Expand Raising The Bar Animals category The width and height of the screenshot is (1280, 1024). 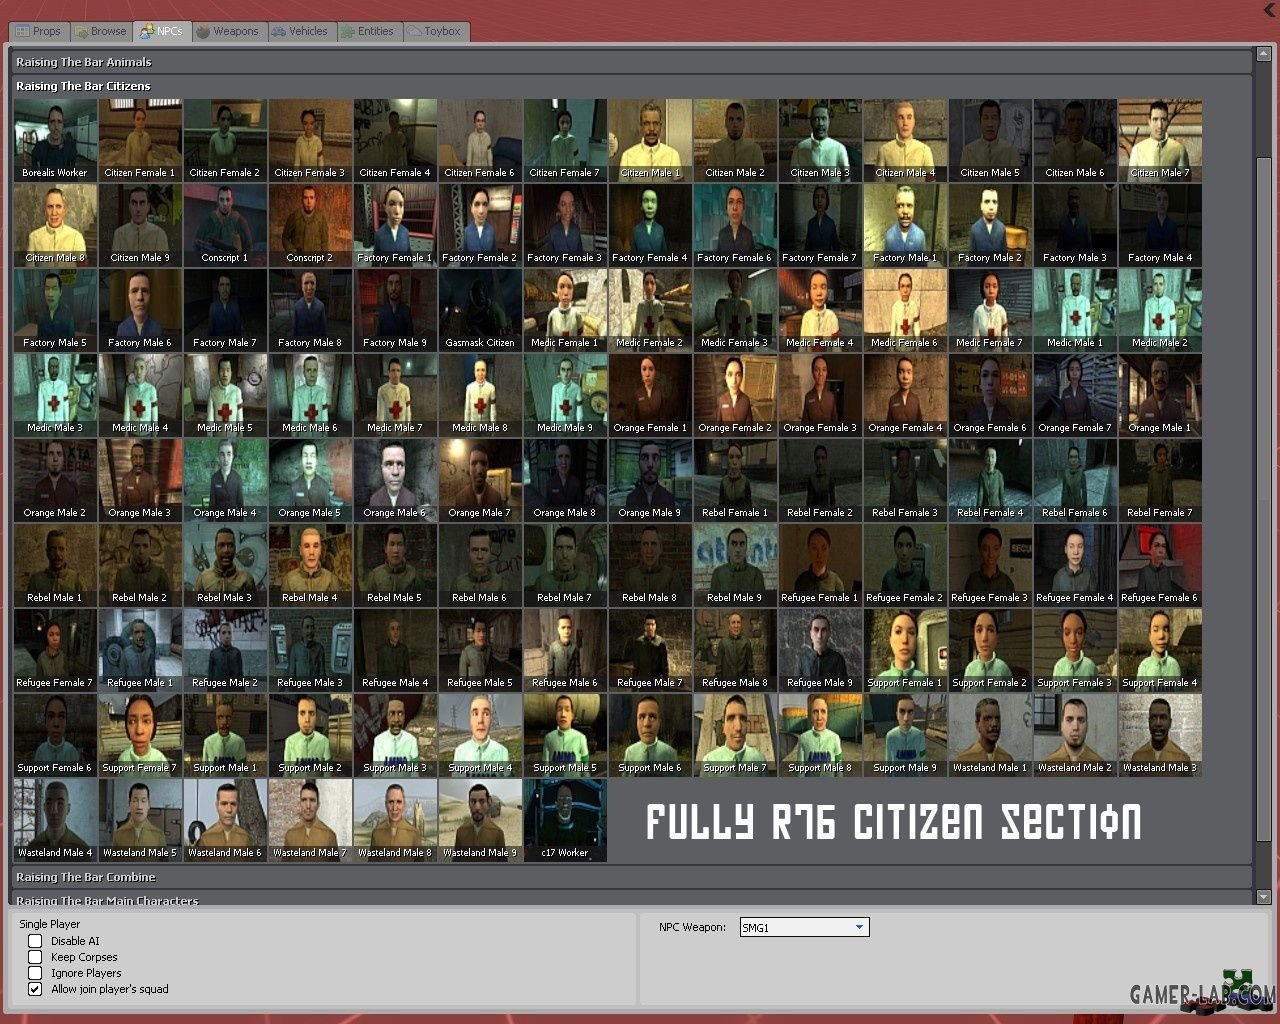[632, 62]
